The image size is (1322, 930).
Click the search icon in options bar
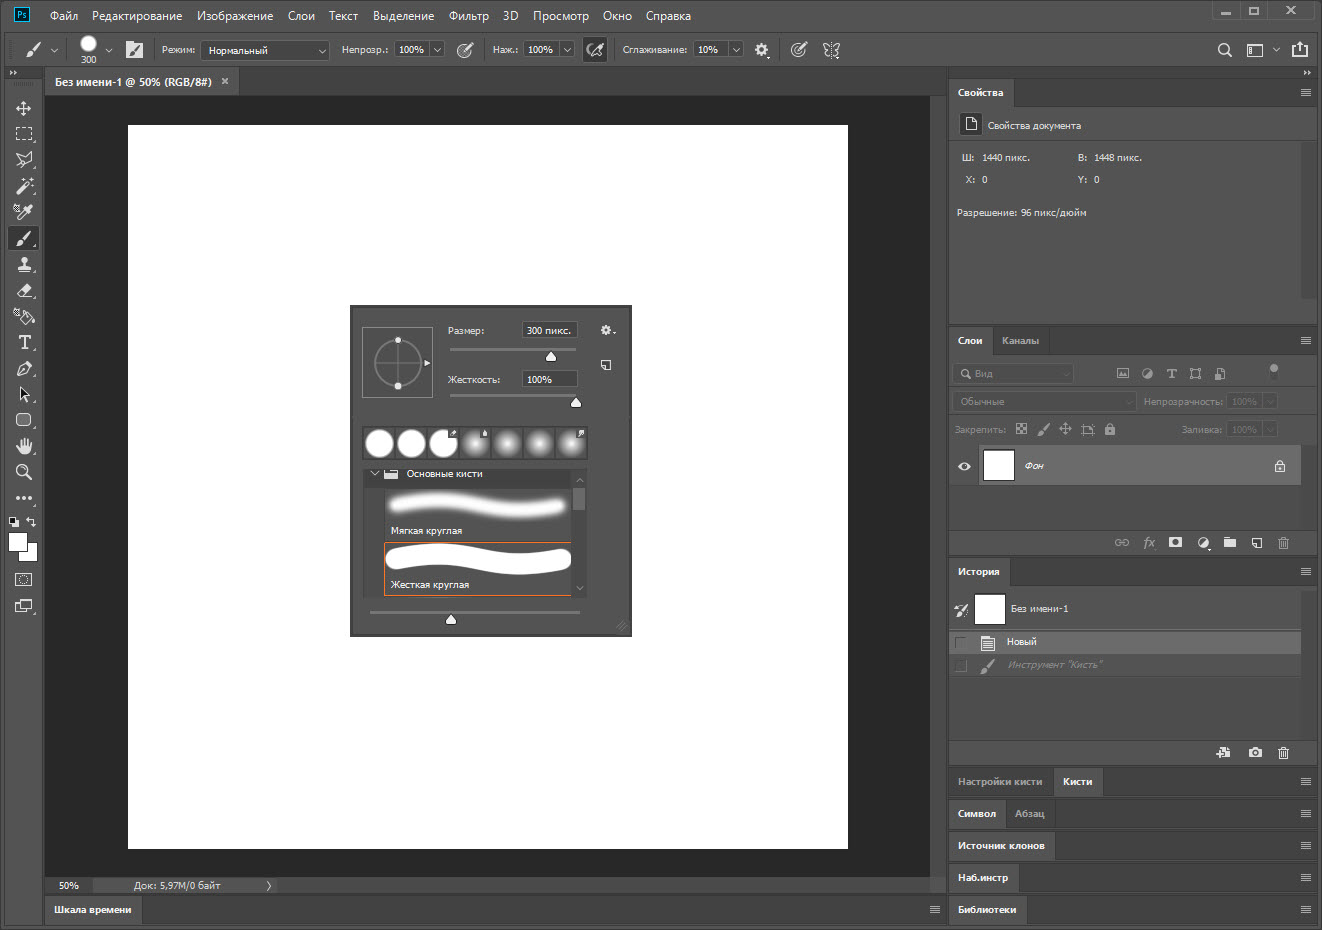(1224, 50)
